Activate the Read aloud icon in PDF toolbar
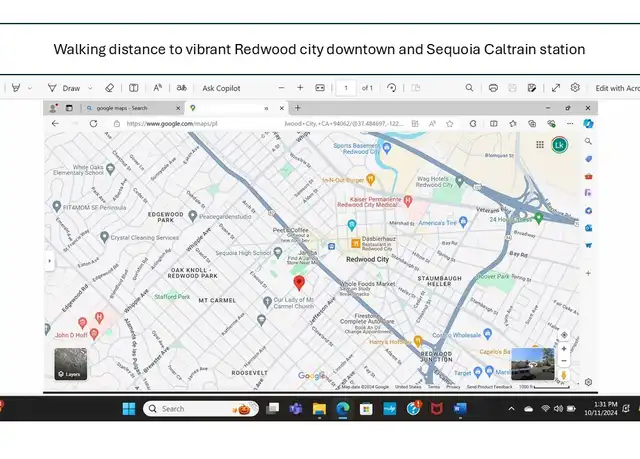 [x=158, y=88]
